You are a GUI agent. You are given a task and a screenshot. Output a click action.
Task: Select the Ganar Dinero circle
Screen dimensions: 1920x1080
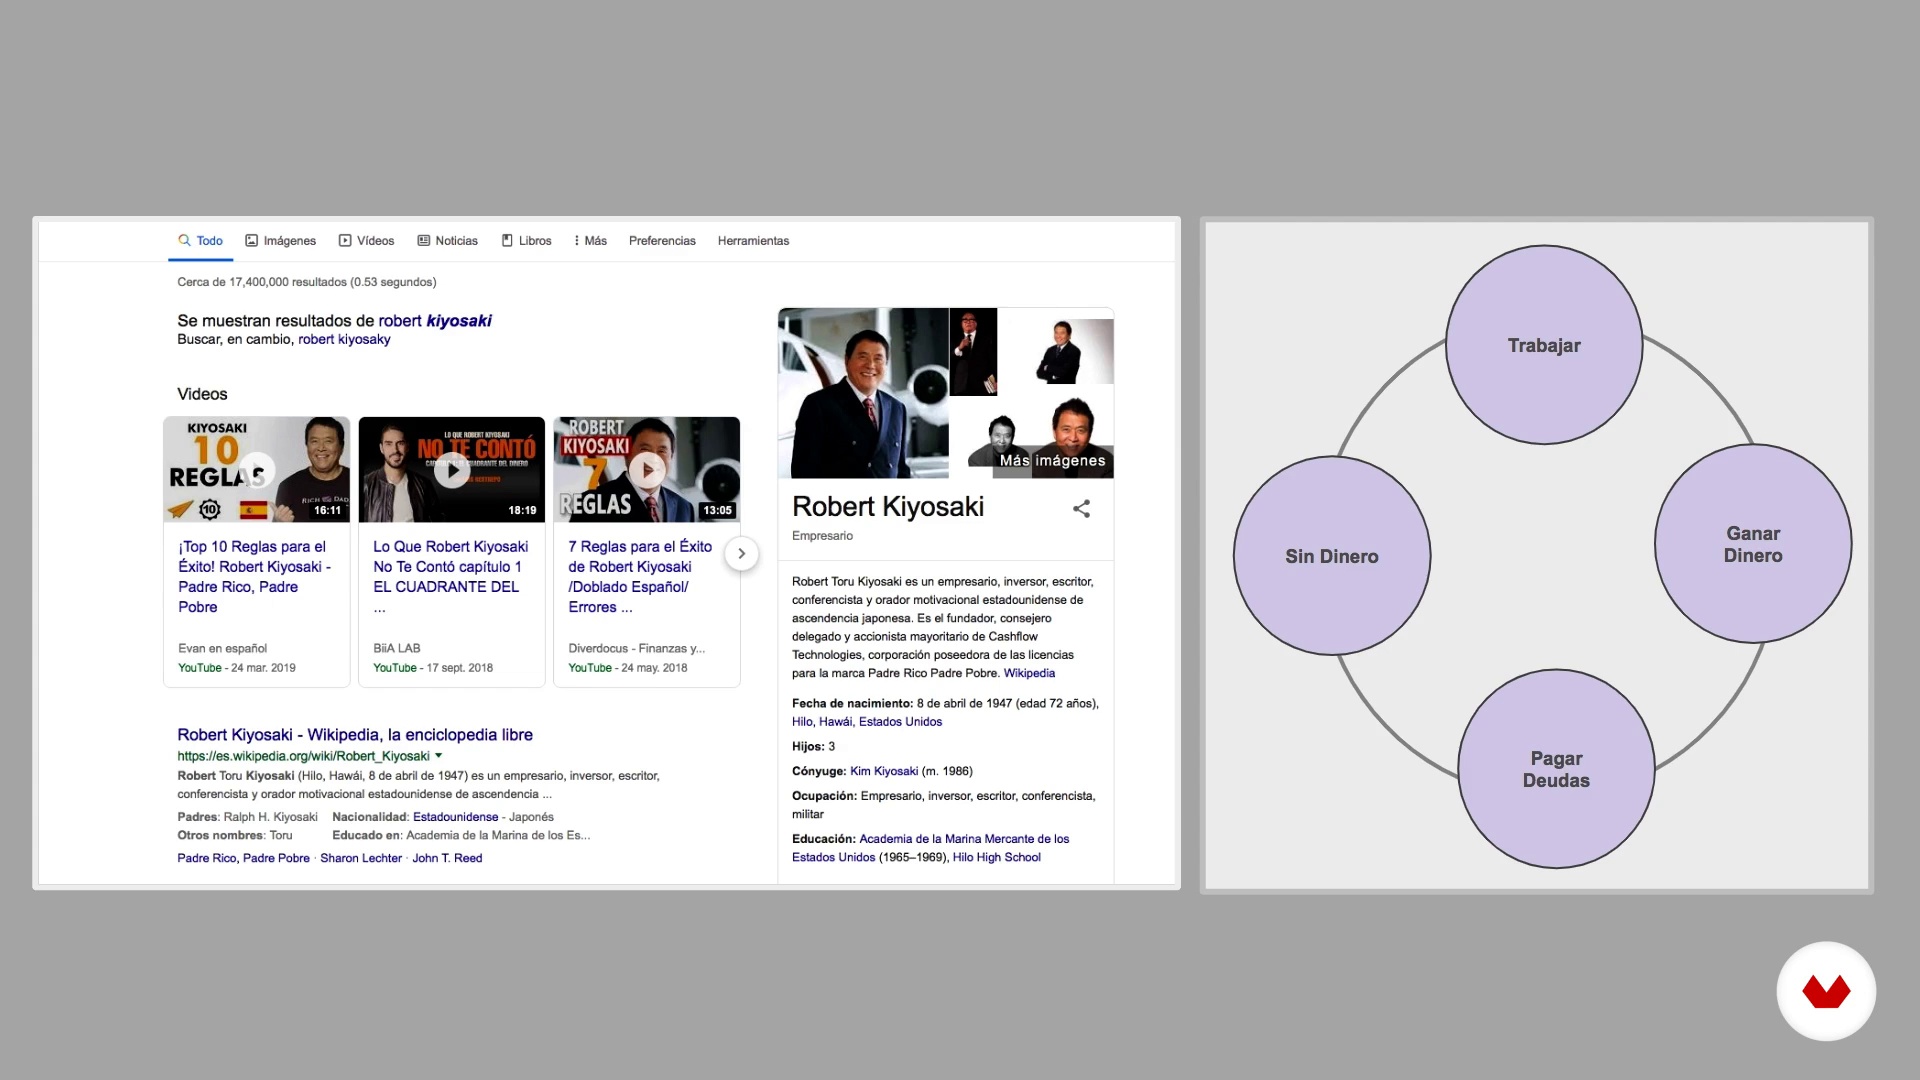tap(1752, 544)
